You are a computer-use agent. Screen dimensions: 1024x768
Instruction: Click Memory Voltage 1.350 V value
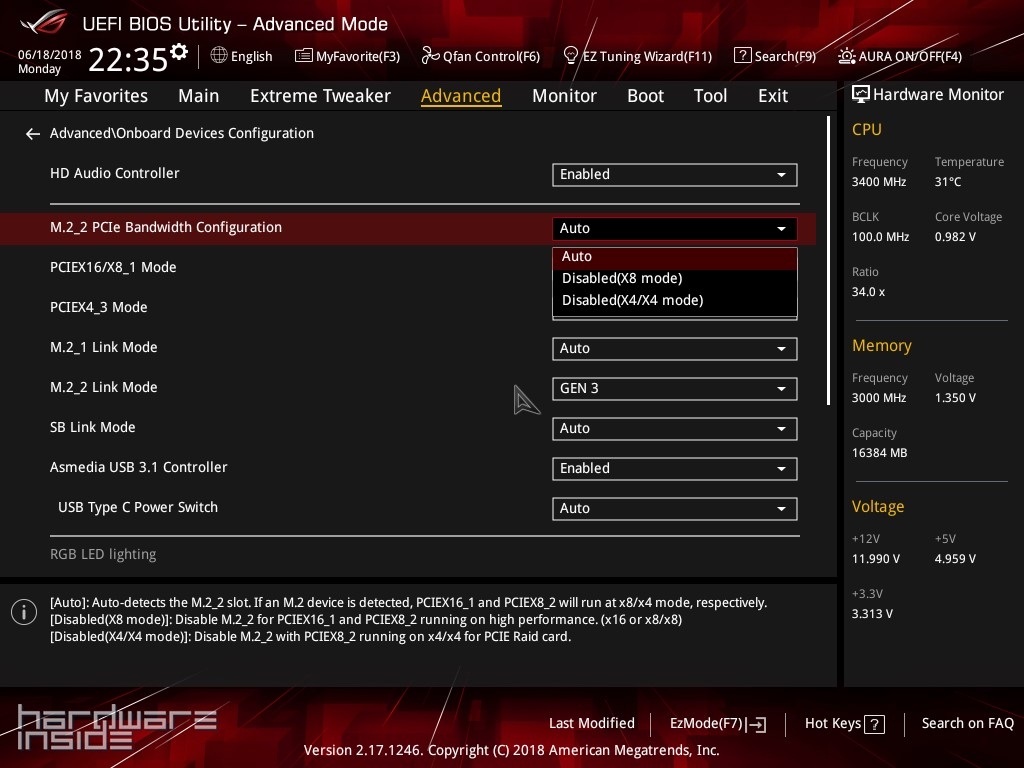955,398
